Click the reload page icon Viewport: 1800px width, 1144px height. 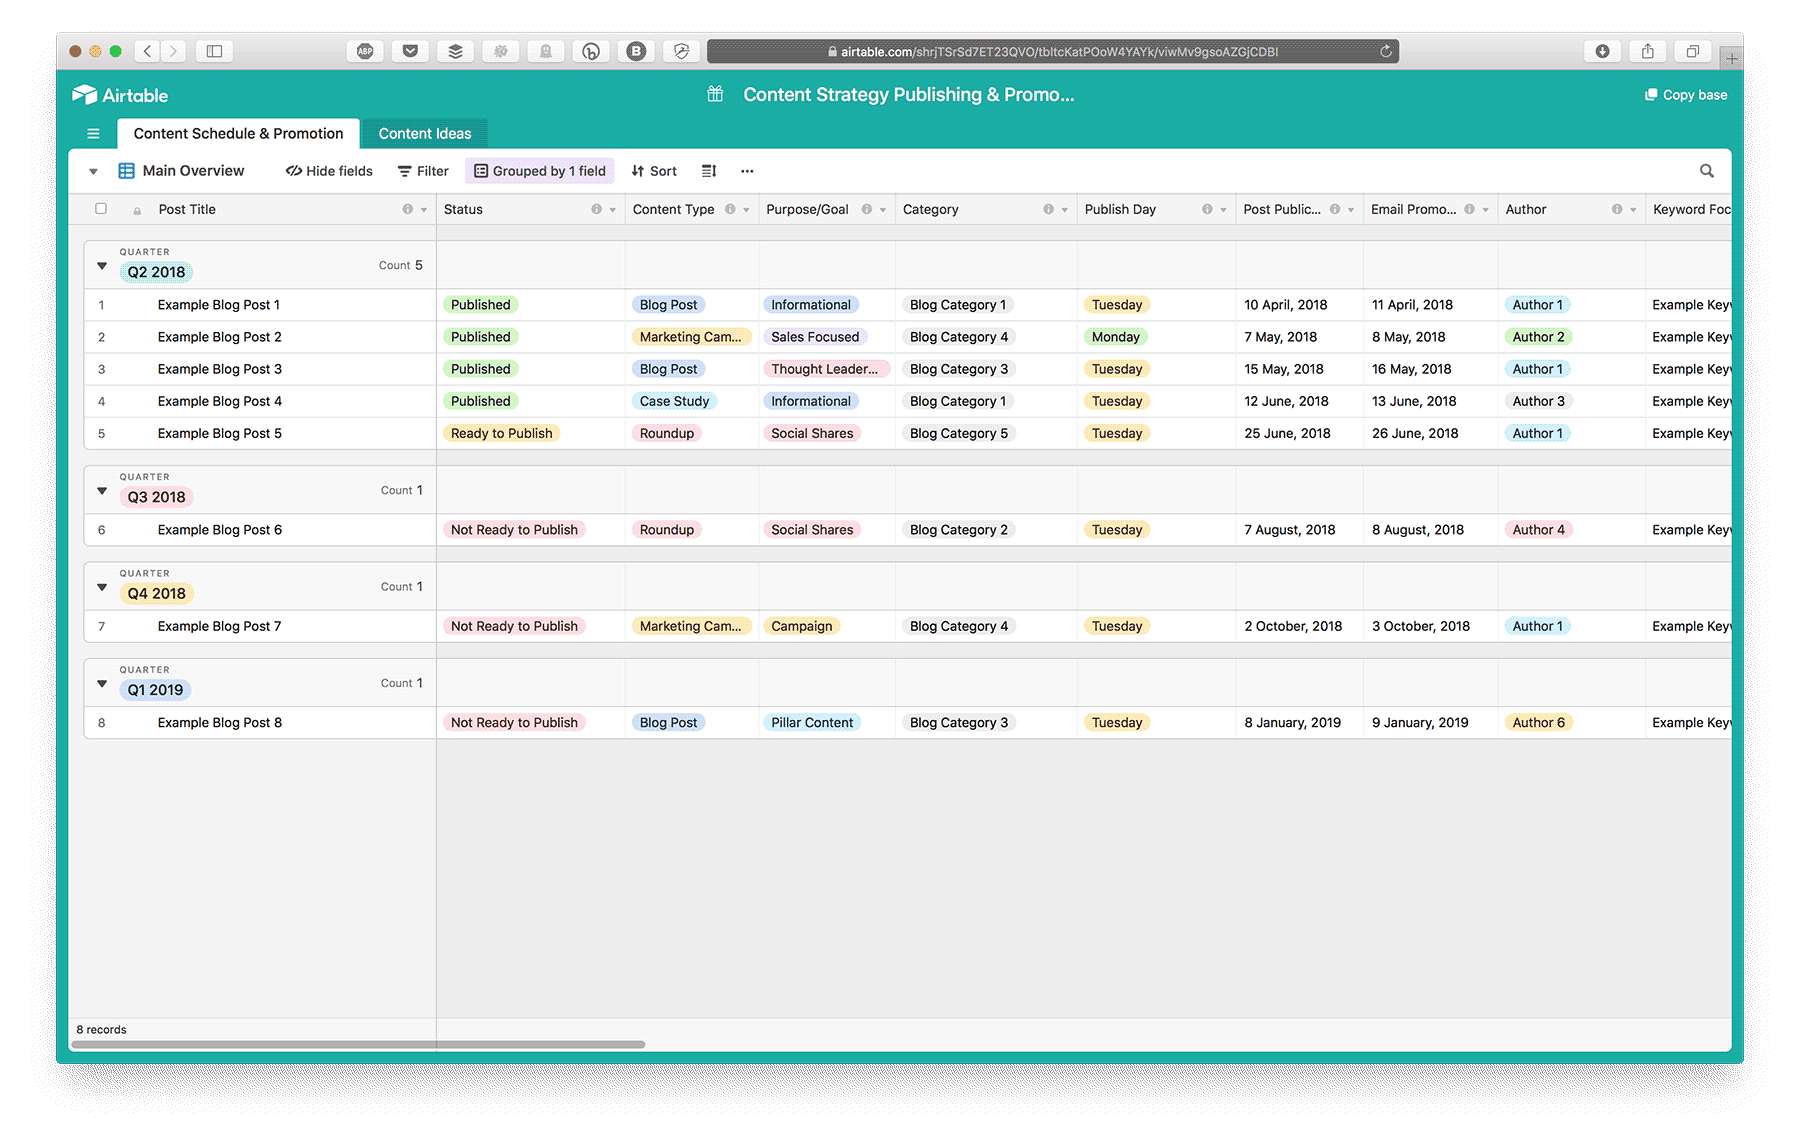1386,51
